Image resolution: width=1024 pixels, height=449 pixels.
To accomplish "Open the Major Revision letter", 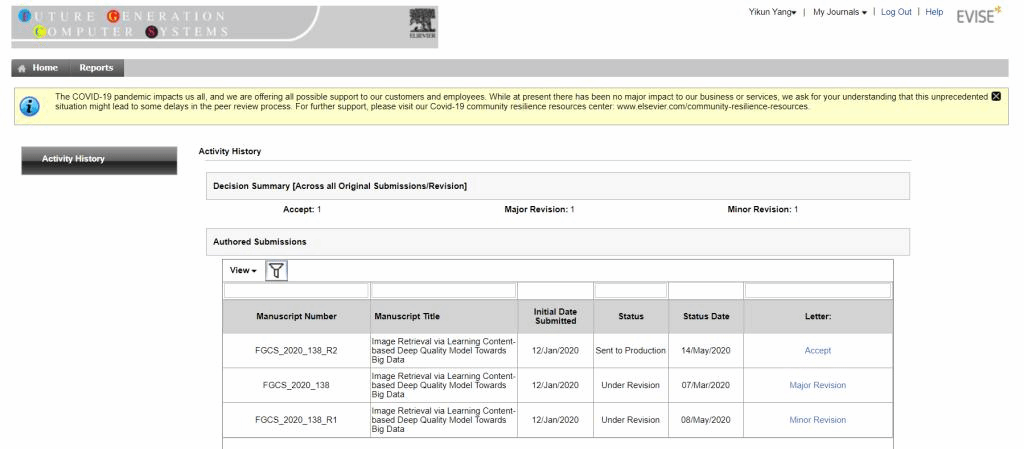I will (817, 385).
